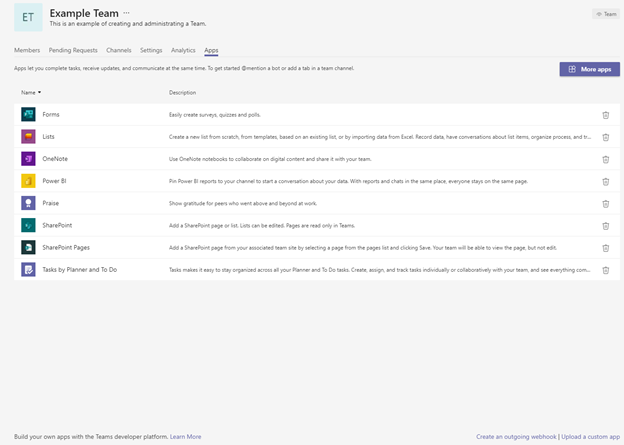Remove the Lists app via trash icon

tap(606, 137)
